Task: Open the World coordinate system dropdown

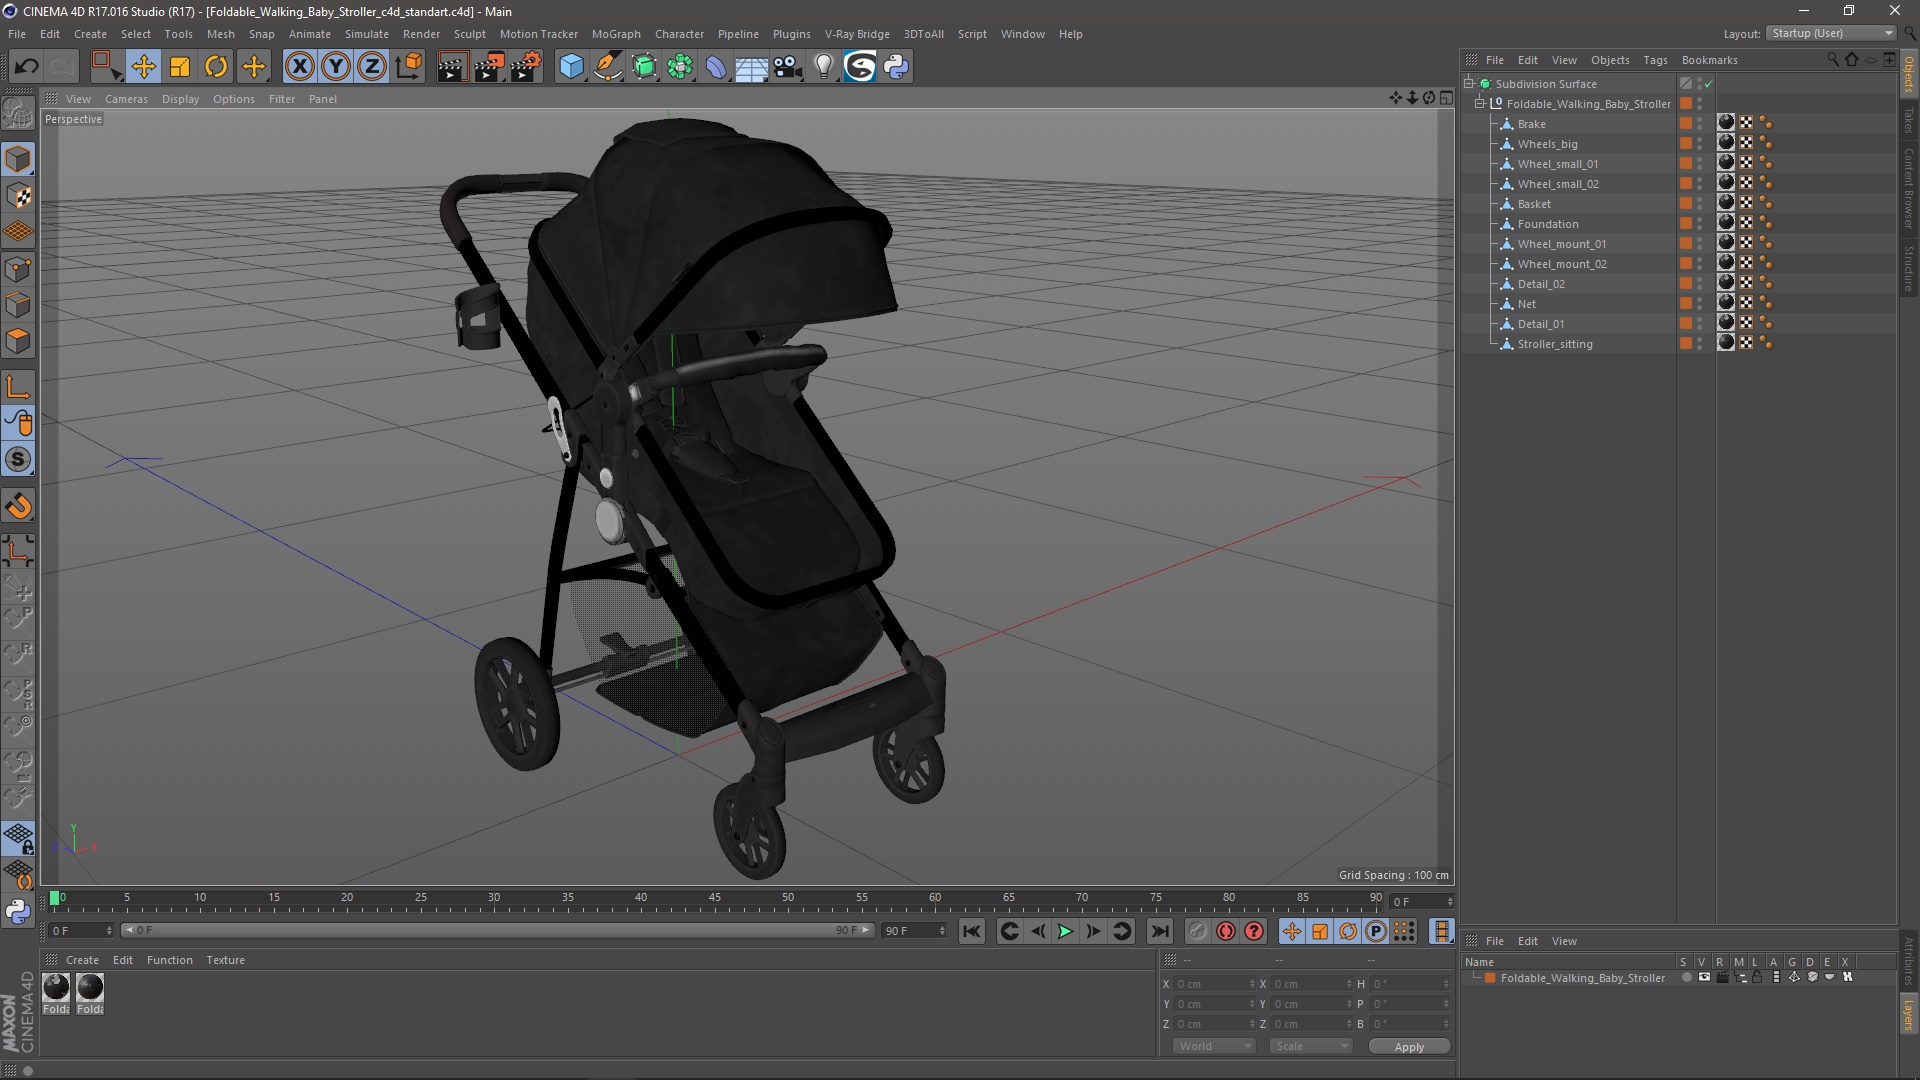Action: (1214, 1046)
